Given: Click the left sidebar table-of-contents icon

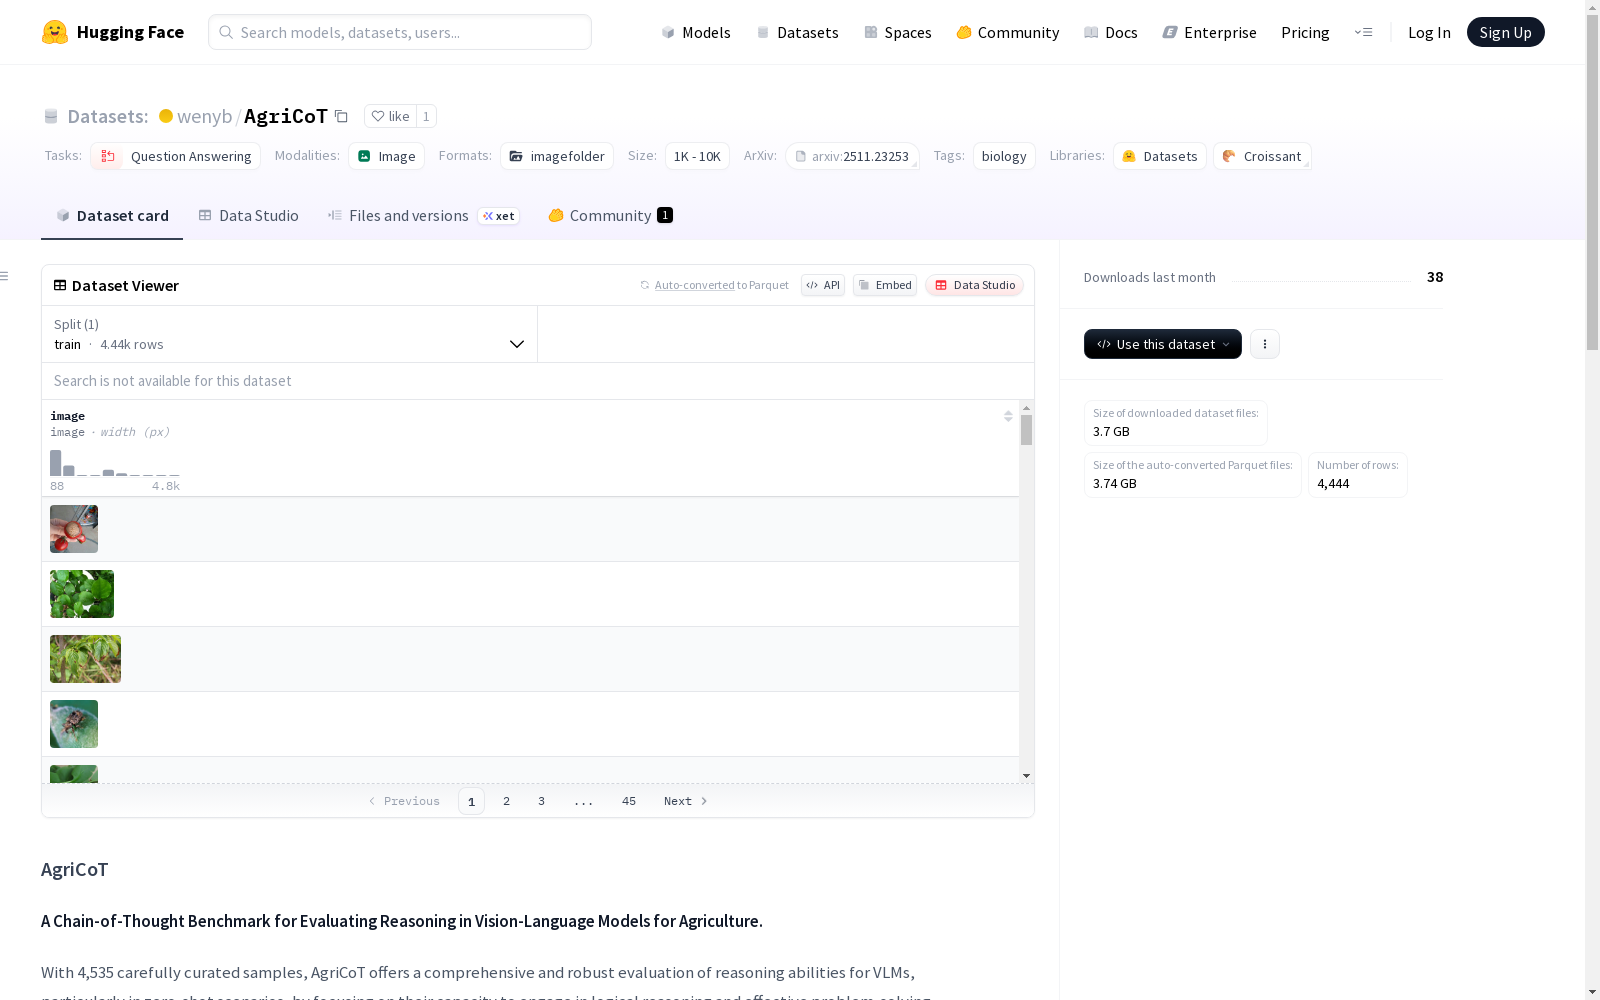Looking at the screenshot, I should pos(5,276).
